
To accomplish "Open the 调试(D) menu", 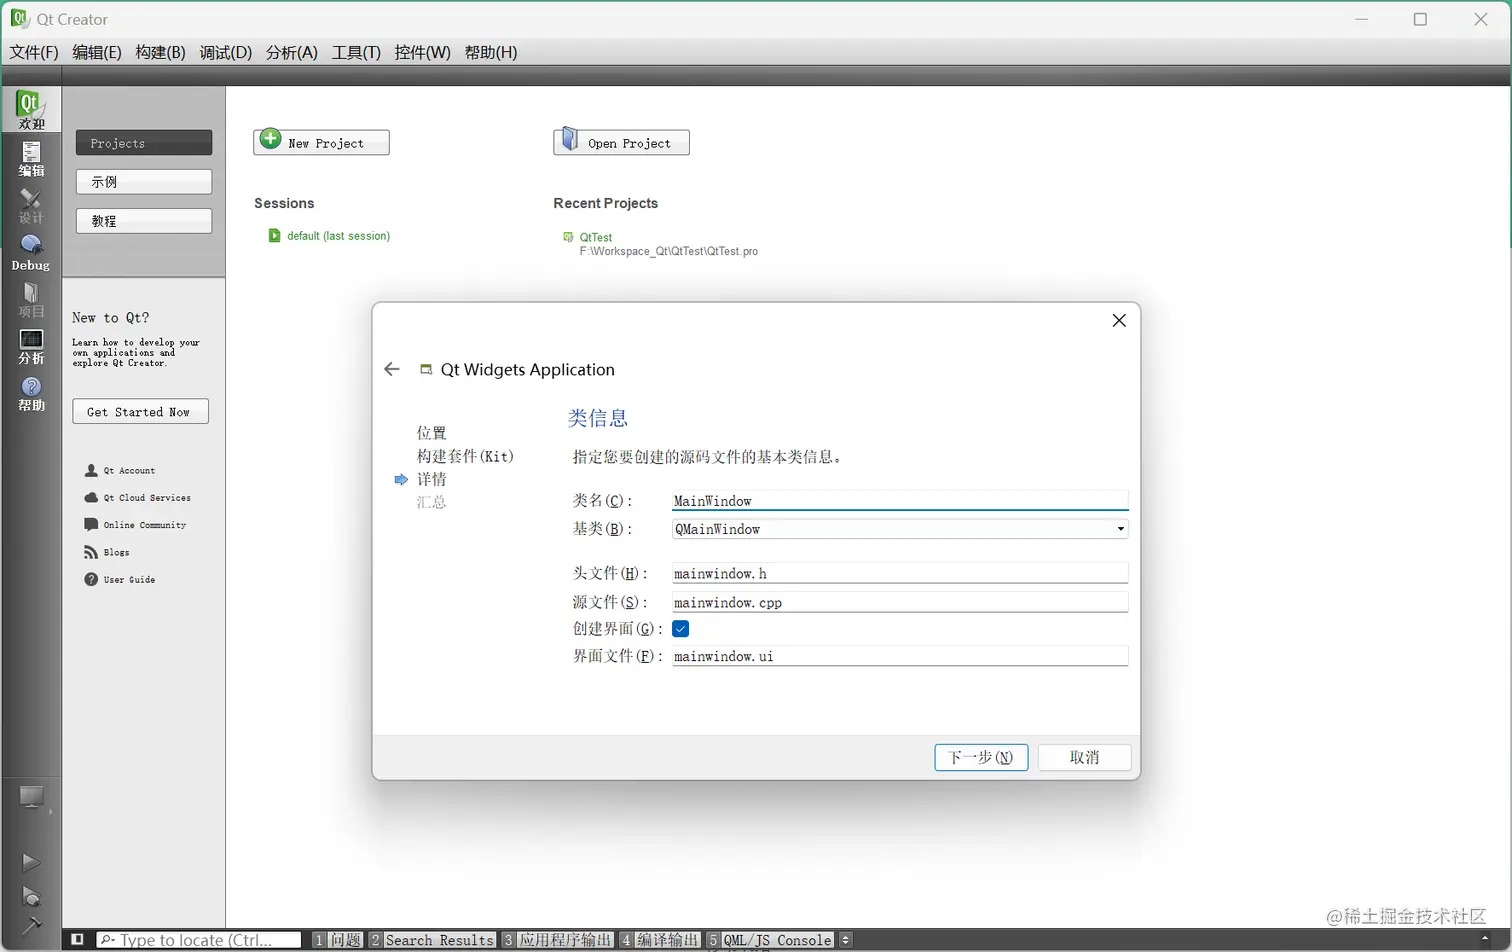I will pos(226,52).
